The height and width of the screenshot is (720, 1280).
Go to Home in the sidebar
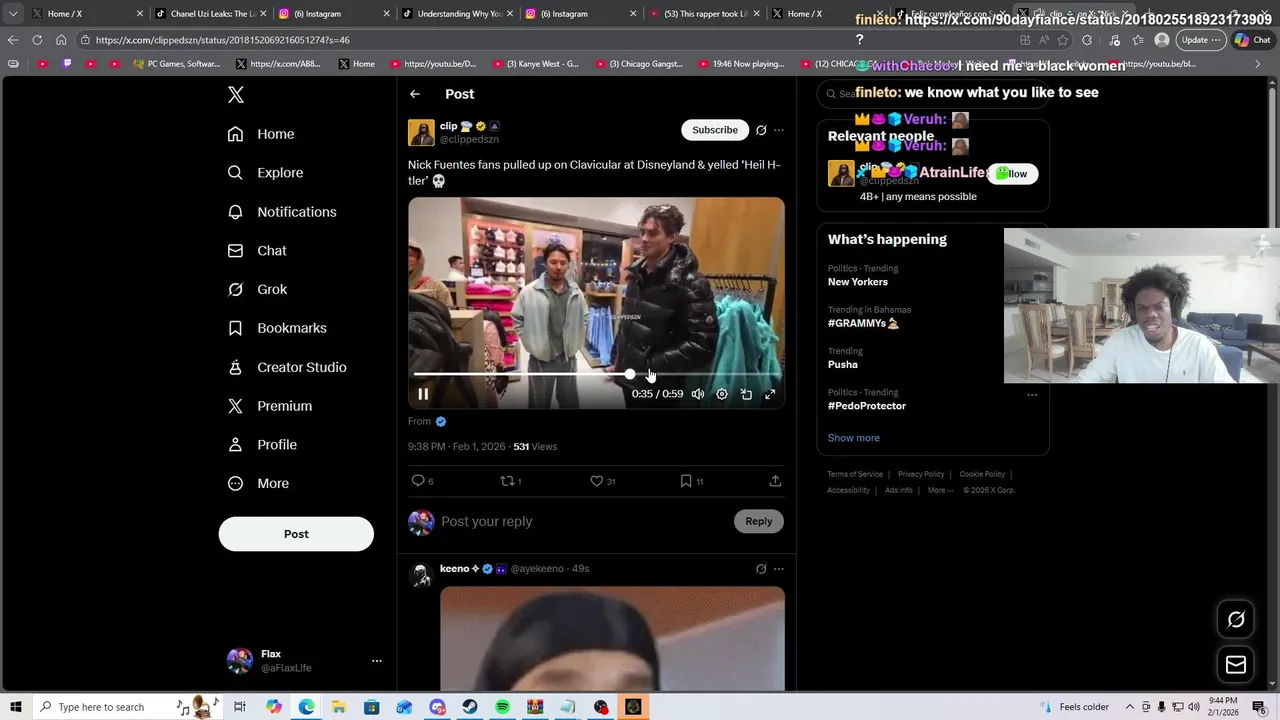coord(261,134)
